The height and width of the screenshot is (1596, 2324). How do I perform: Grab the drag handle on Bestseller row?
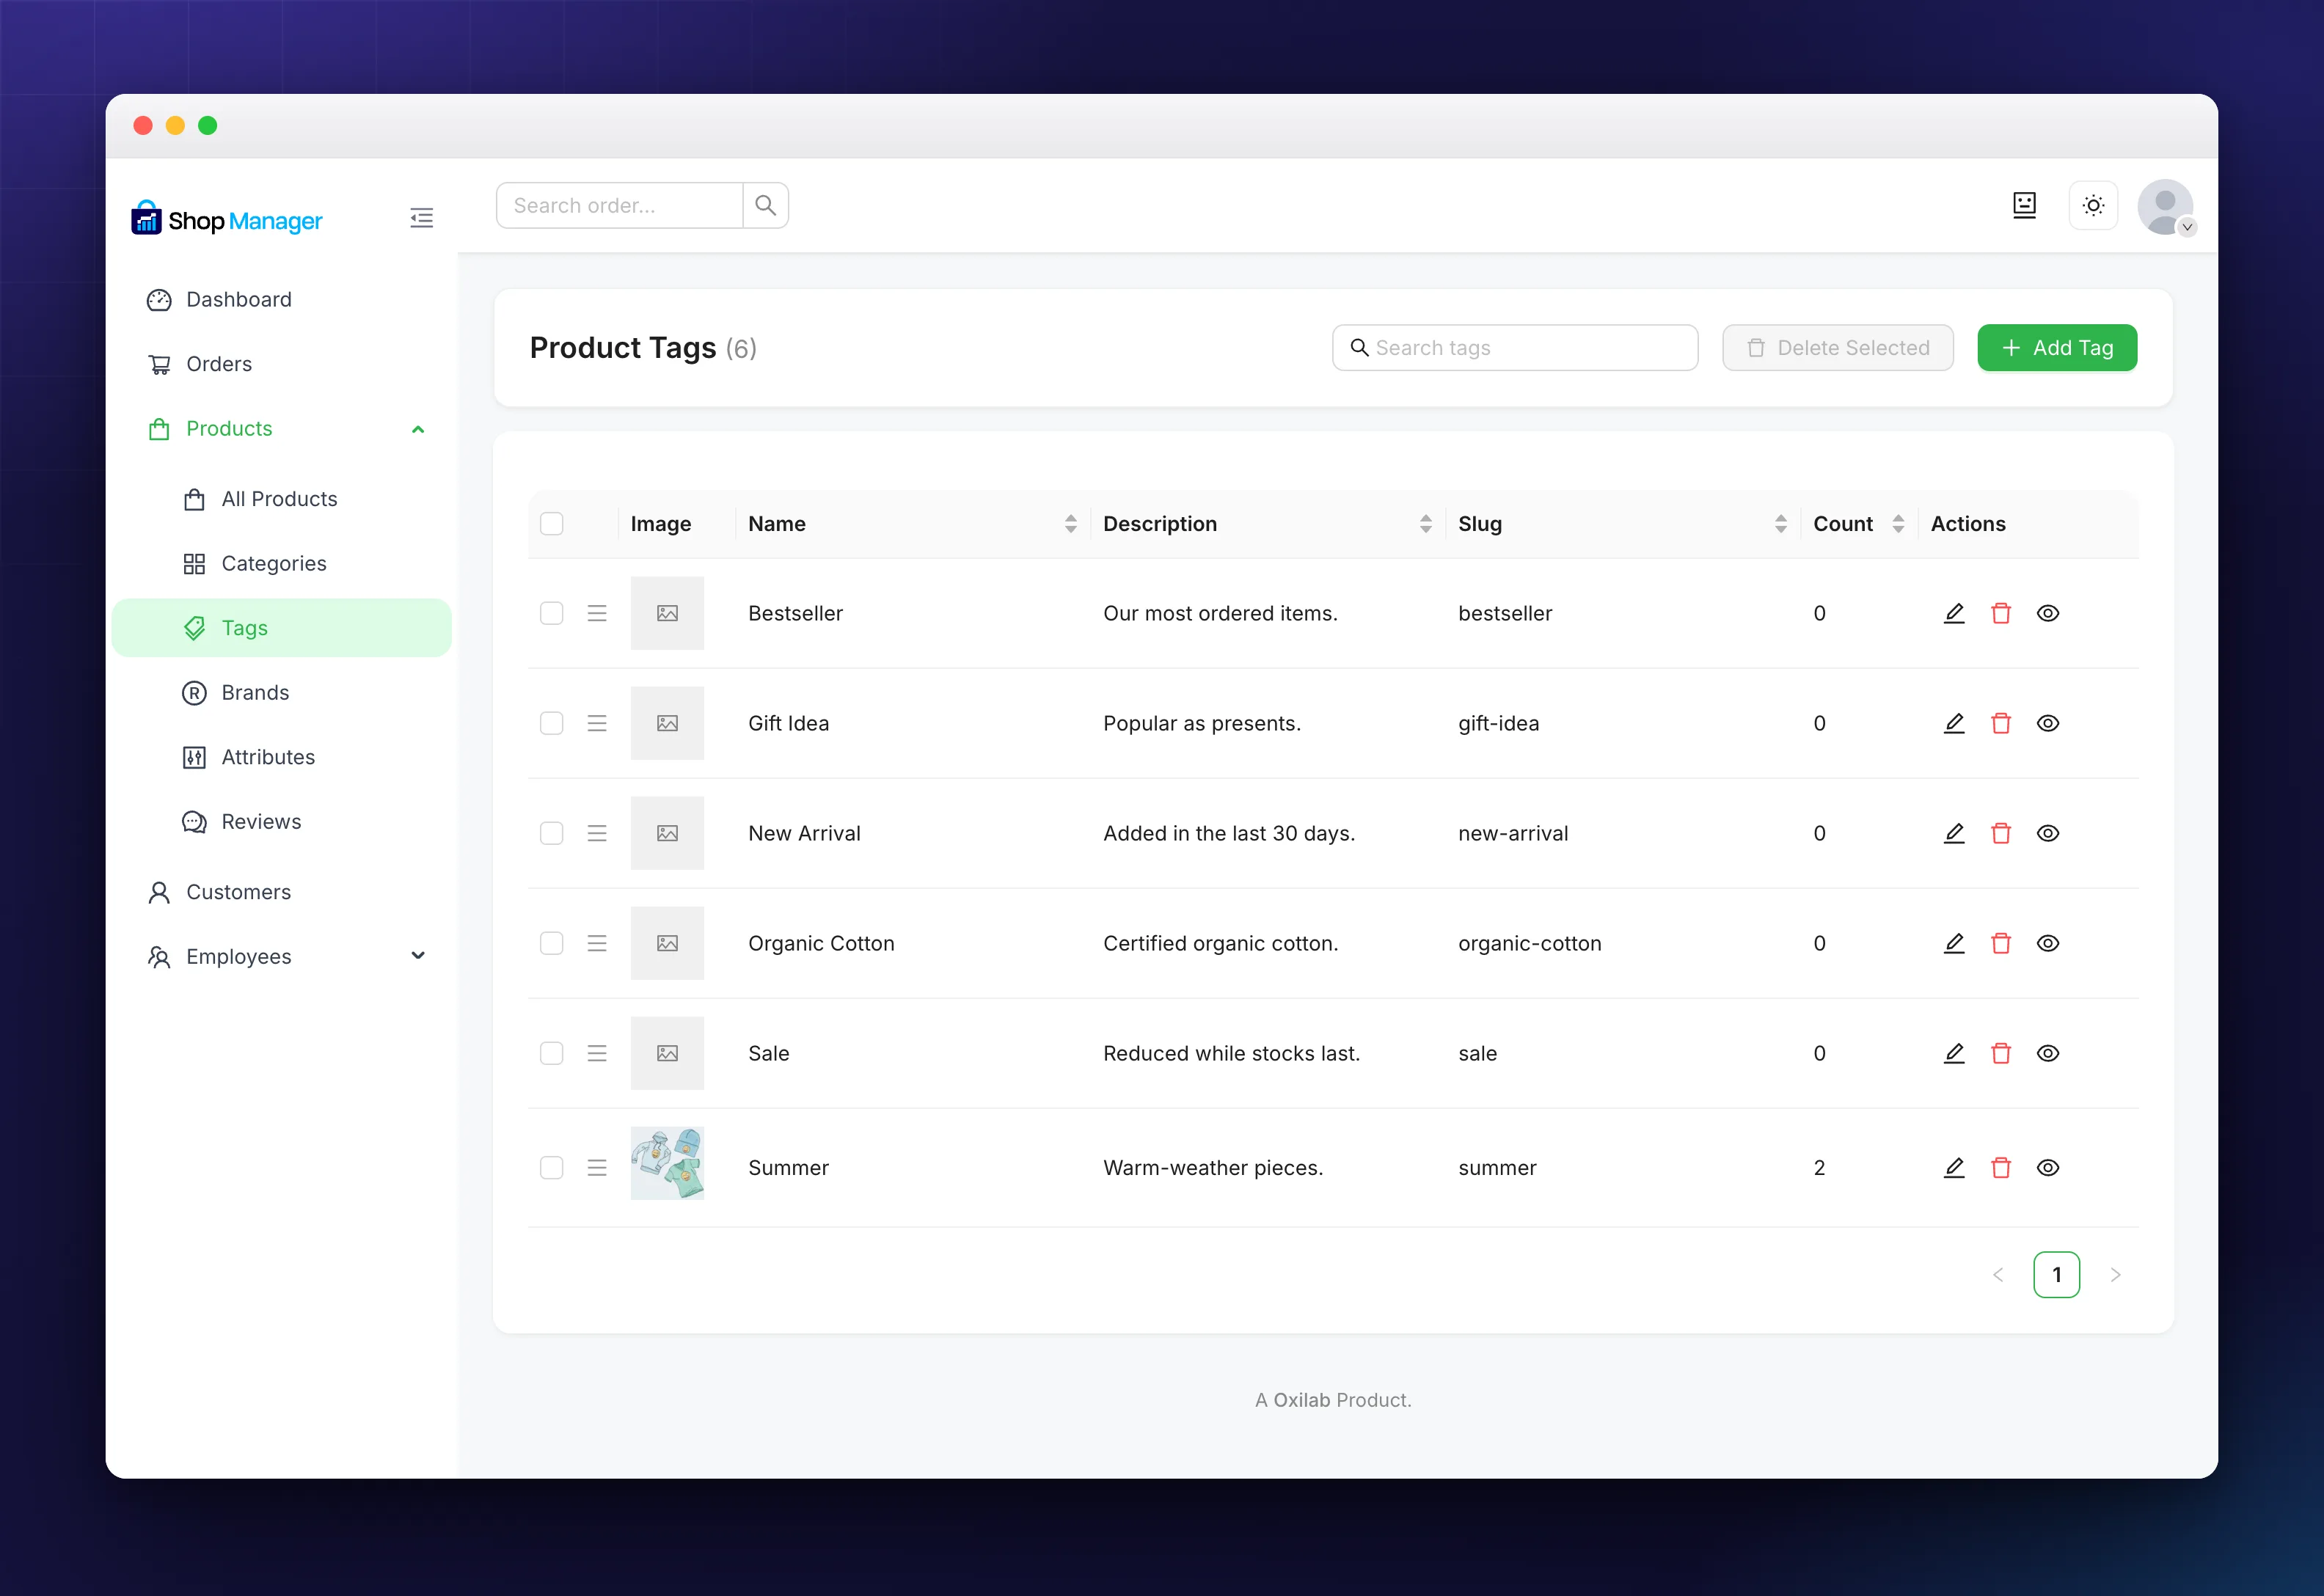[x=597, y=613]
